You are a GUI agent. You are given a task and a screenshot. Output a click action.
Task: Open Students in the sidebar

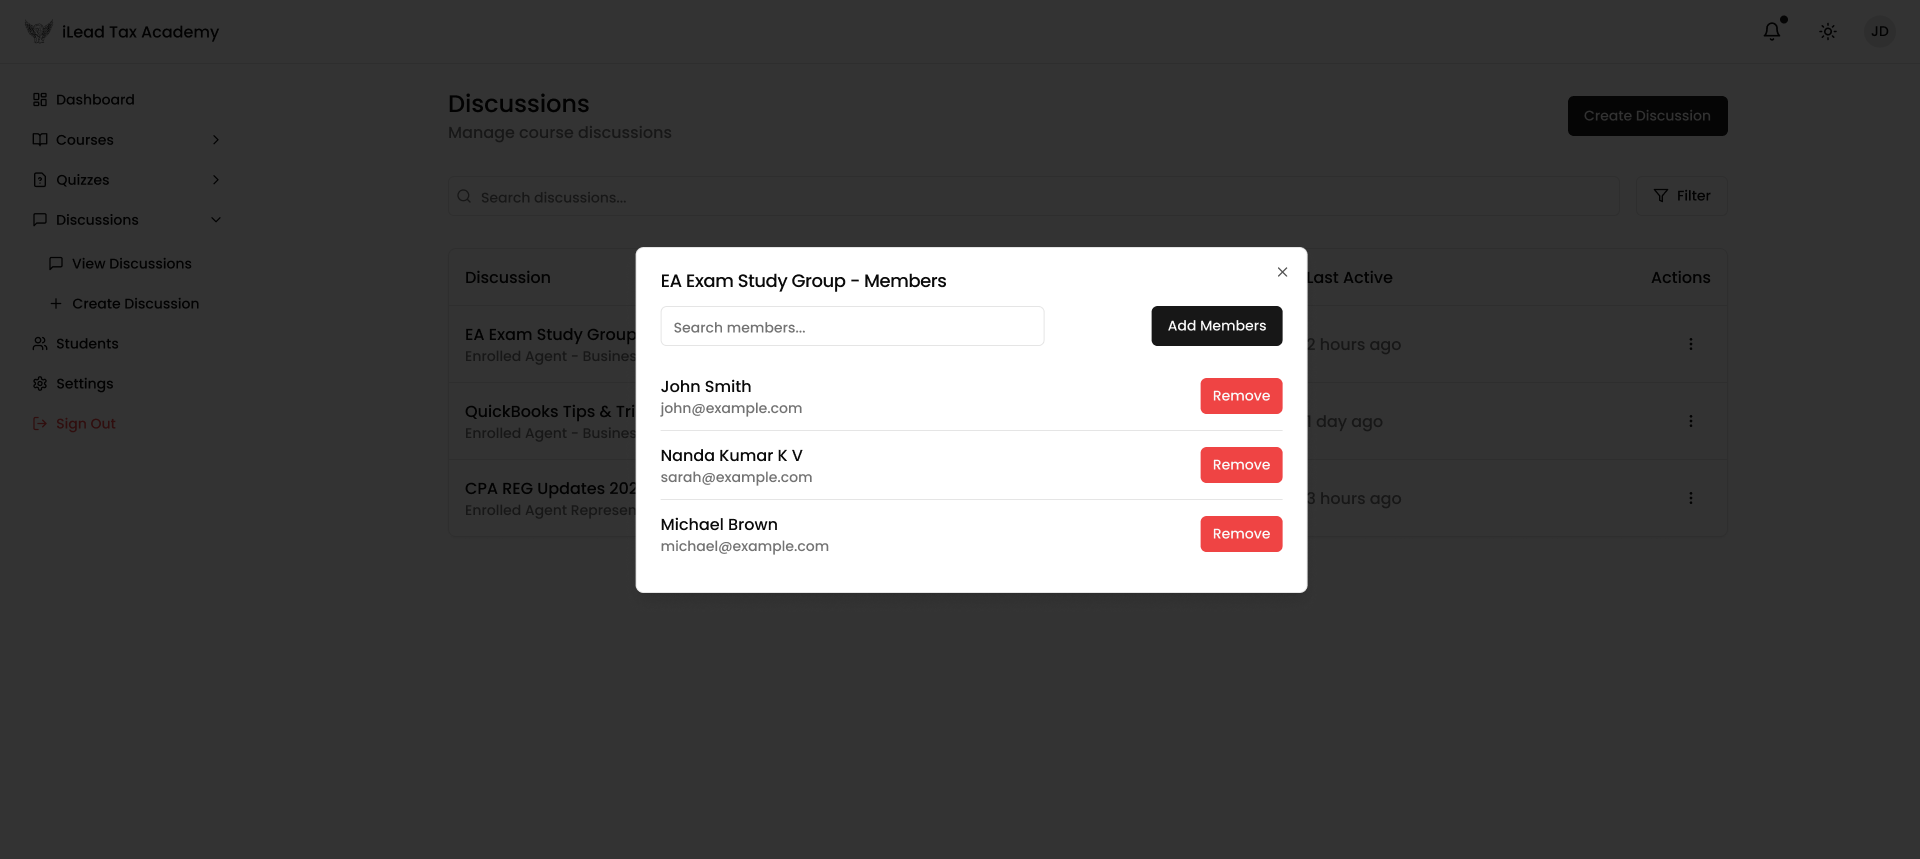87,344
